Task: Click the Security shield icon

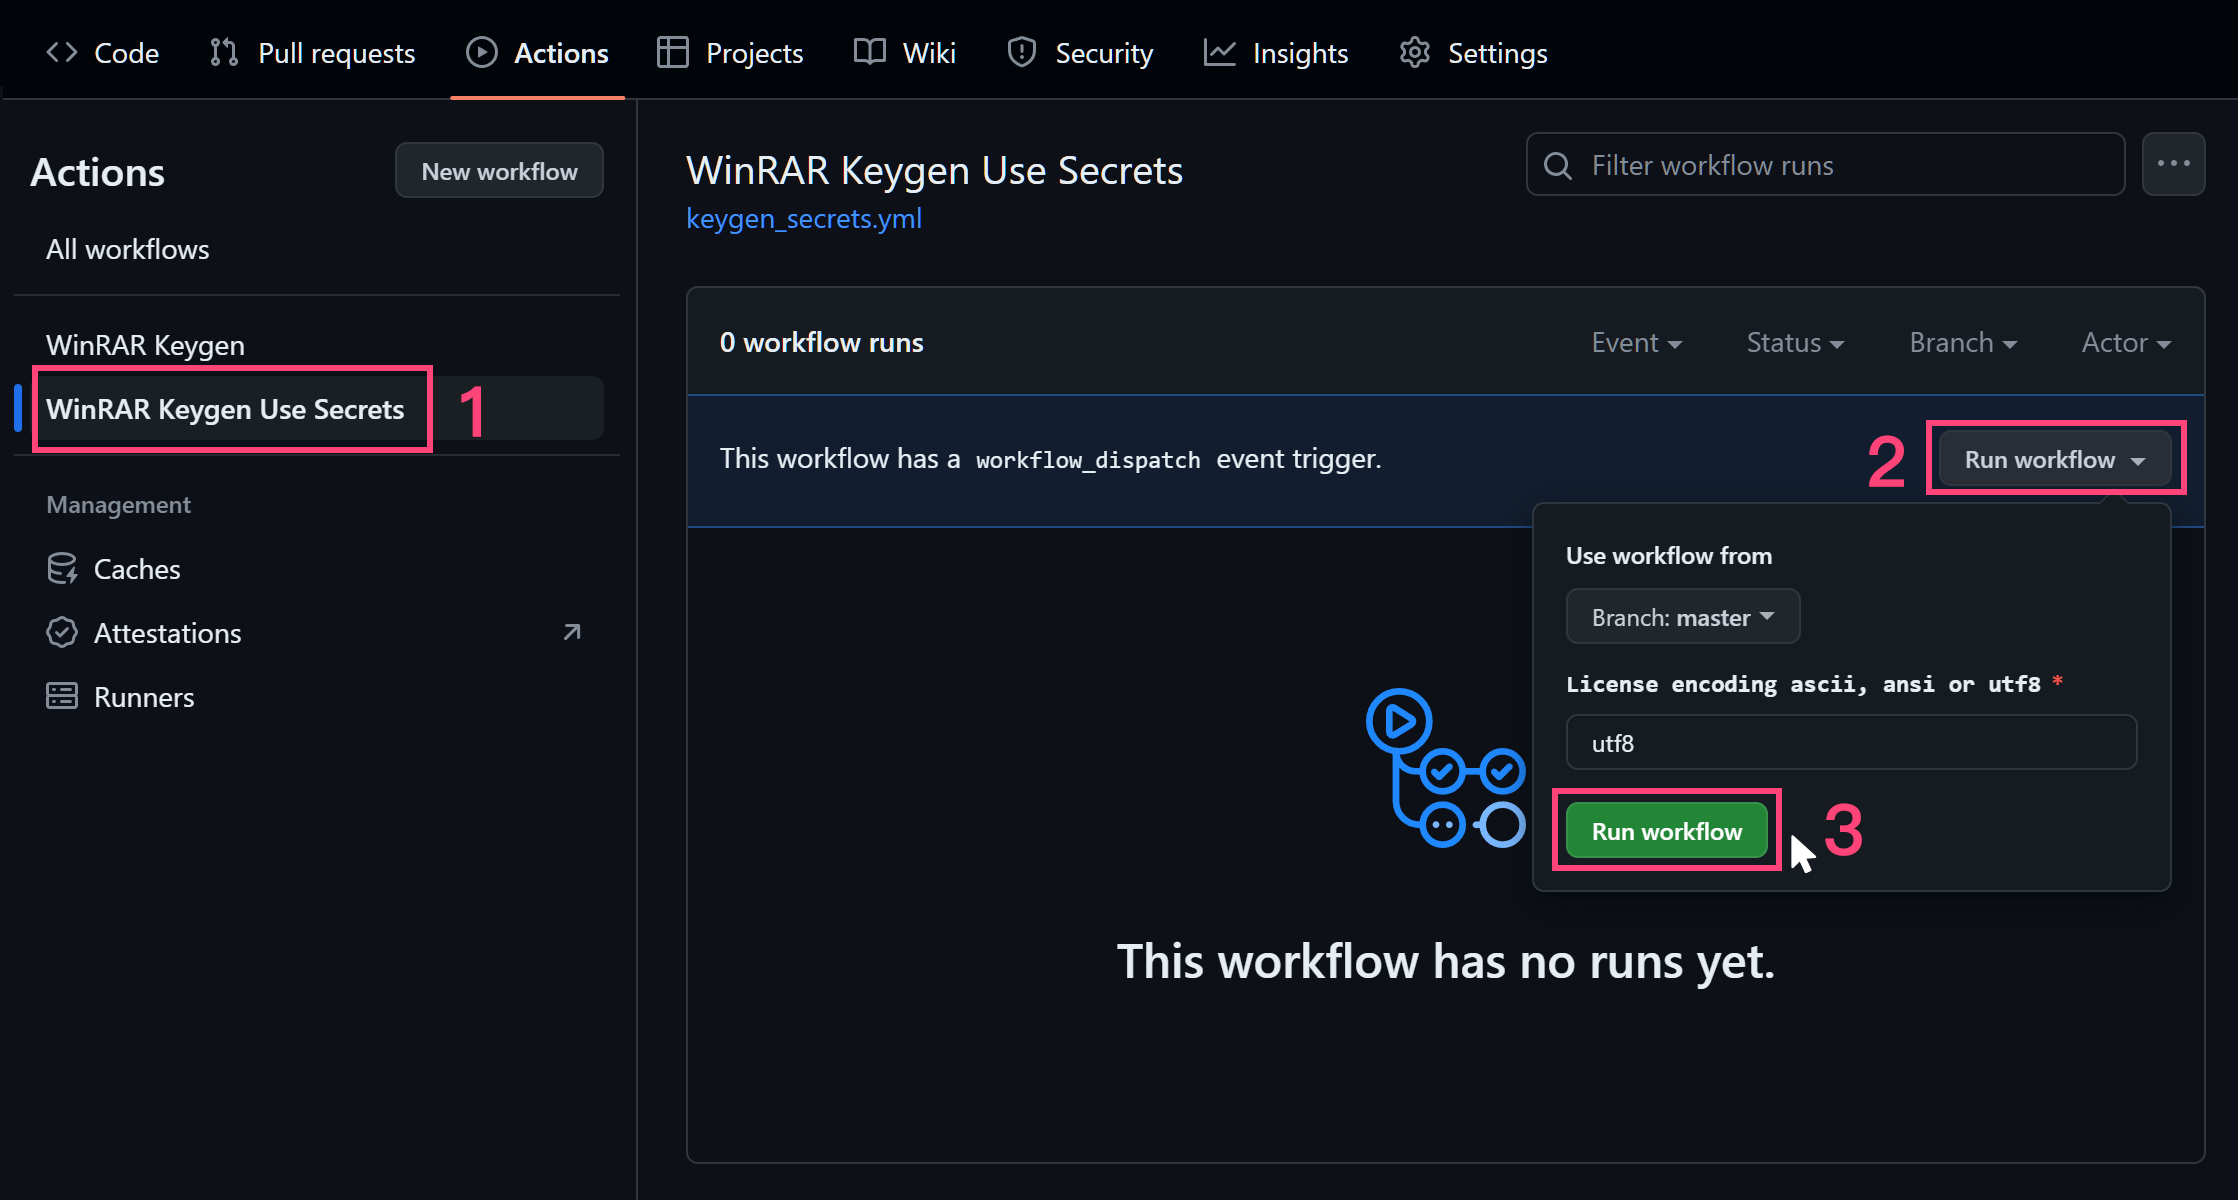Action: pos(1021,52)
